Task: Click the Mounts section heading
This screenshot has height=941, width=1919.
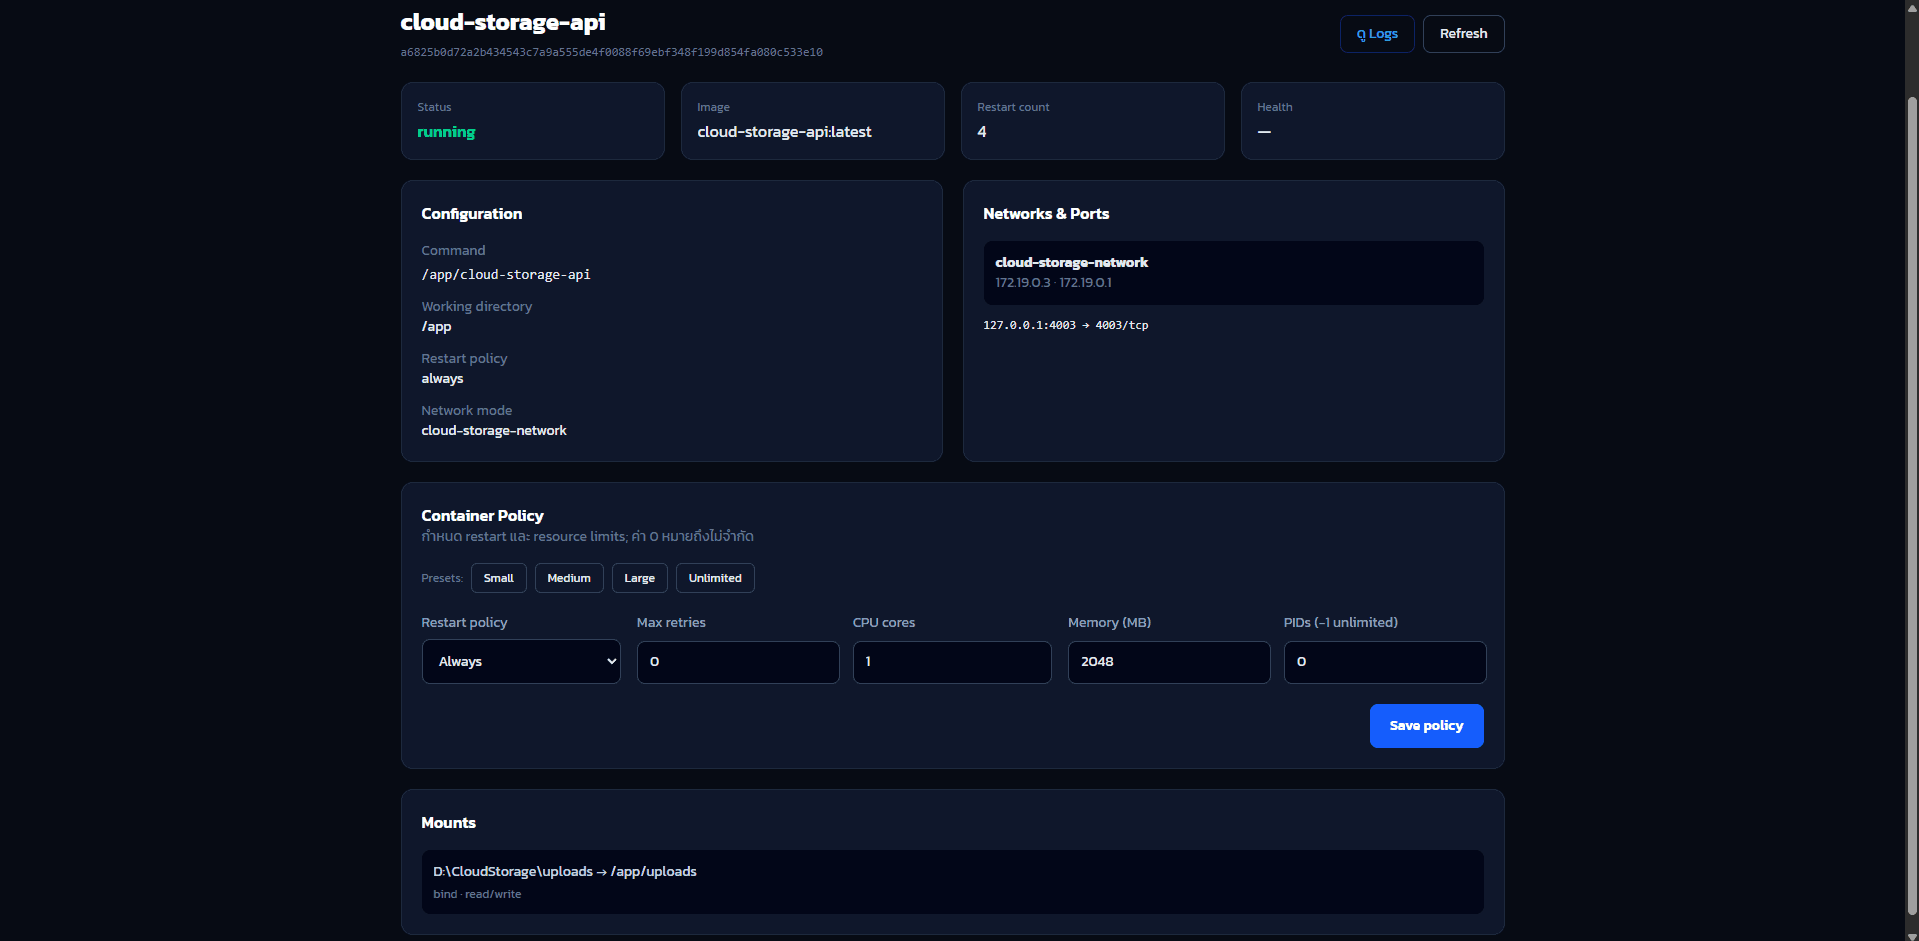Action: pyautogui.click(x=448, y=823)
